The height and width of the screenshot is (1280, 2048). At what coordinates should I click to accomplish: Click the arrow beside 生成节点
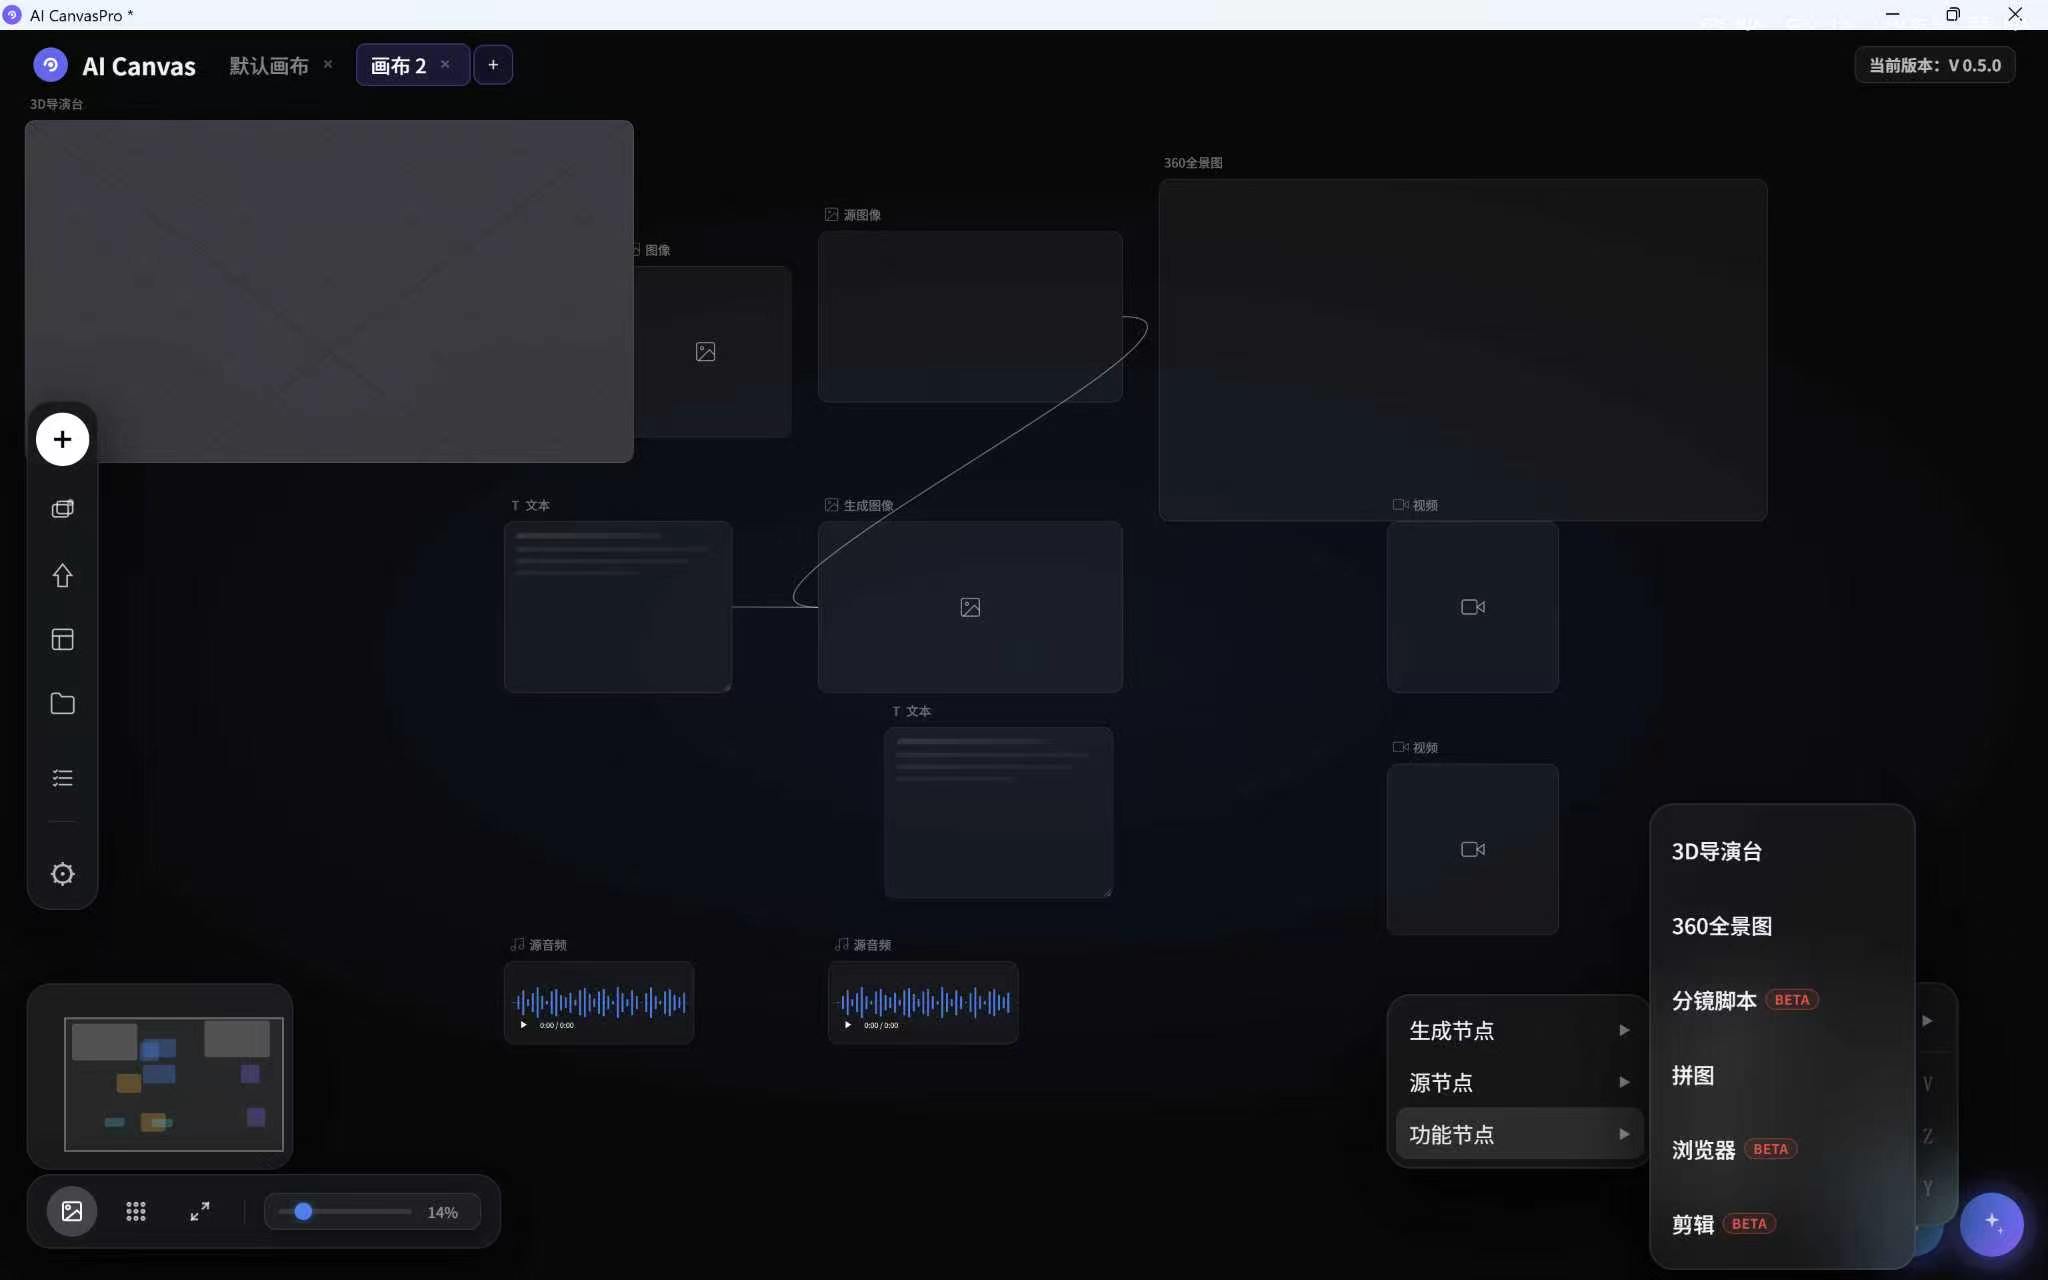[1624, 1030]
